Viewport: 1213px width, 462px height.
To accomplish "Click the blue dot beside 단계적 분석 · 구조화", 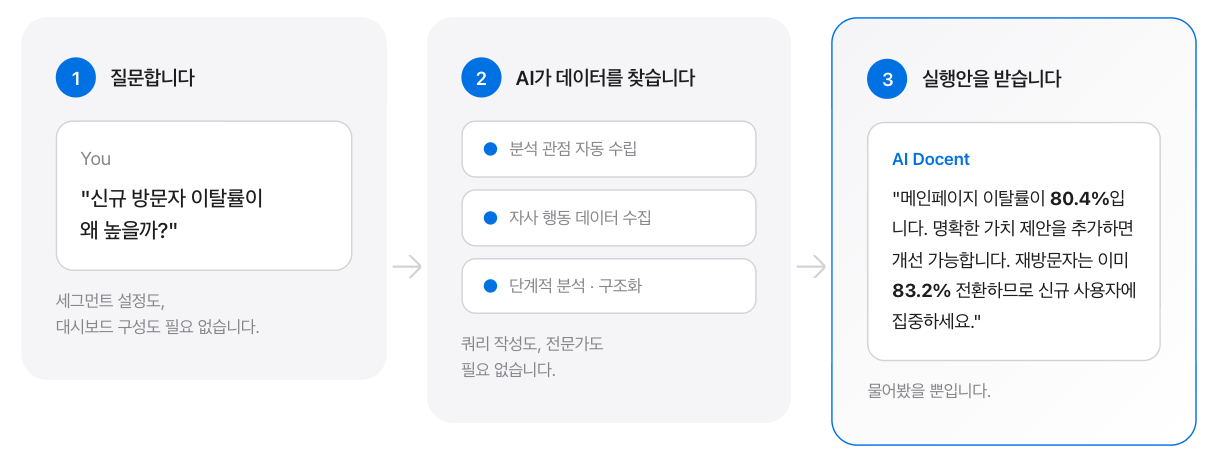I will click(x=490, y=286).
